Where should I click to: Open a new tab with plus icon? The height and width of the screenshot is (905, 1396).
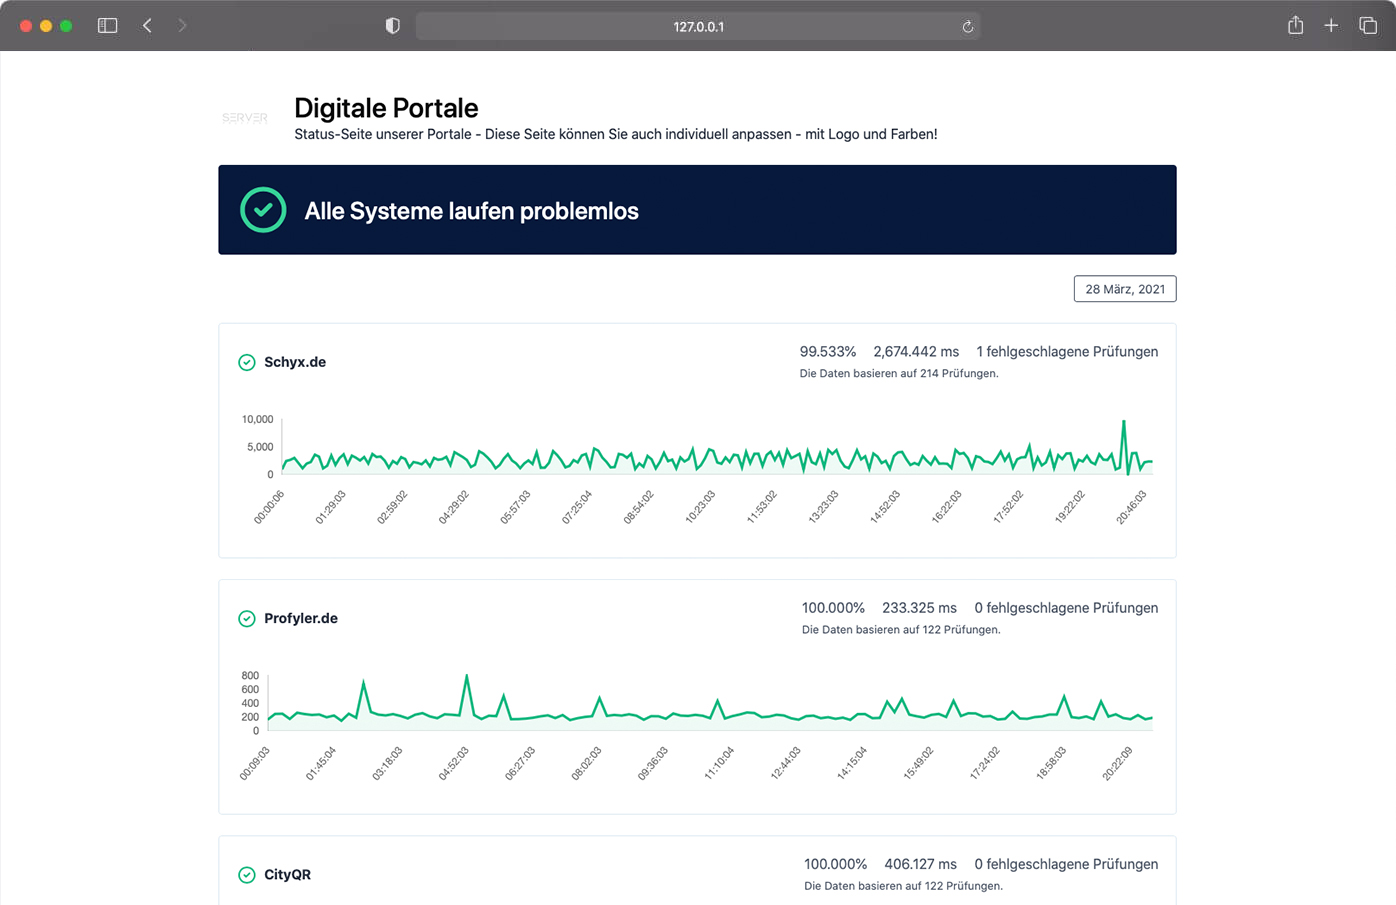tap(1331, 26)
